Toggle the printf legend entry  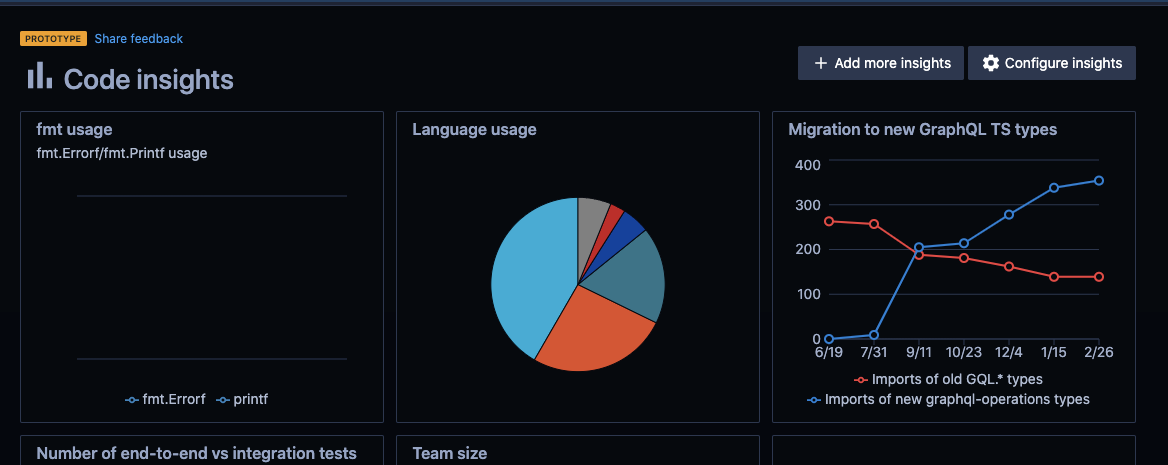coord(242,399)
